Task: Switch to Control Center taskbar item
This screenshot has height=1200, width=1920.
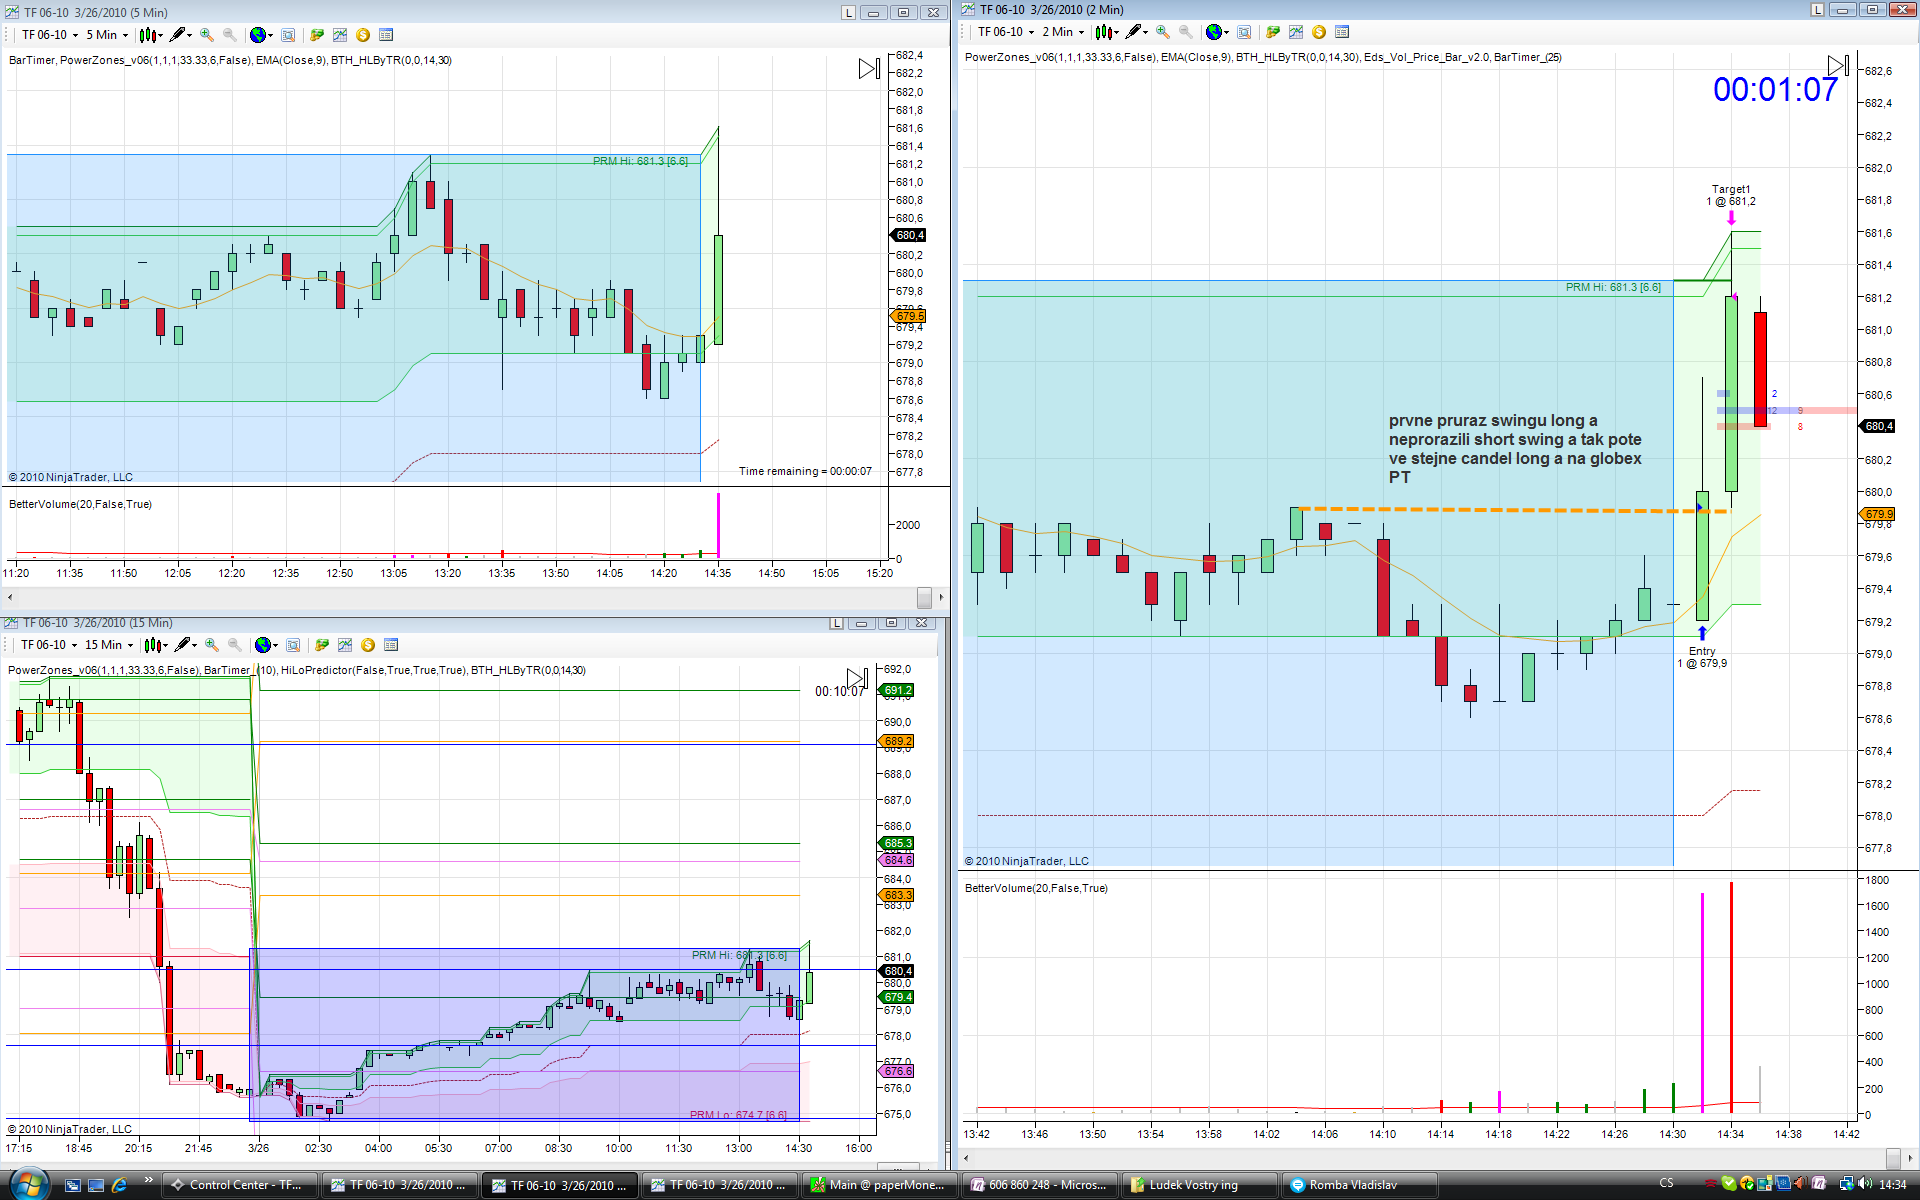Action: [x=238, y=1185]
